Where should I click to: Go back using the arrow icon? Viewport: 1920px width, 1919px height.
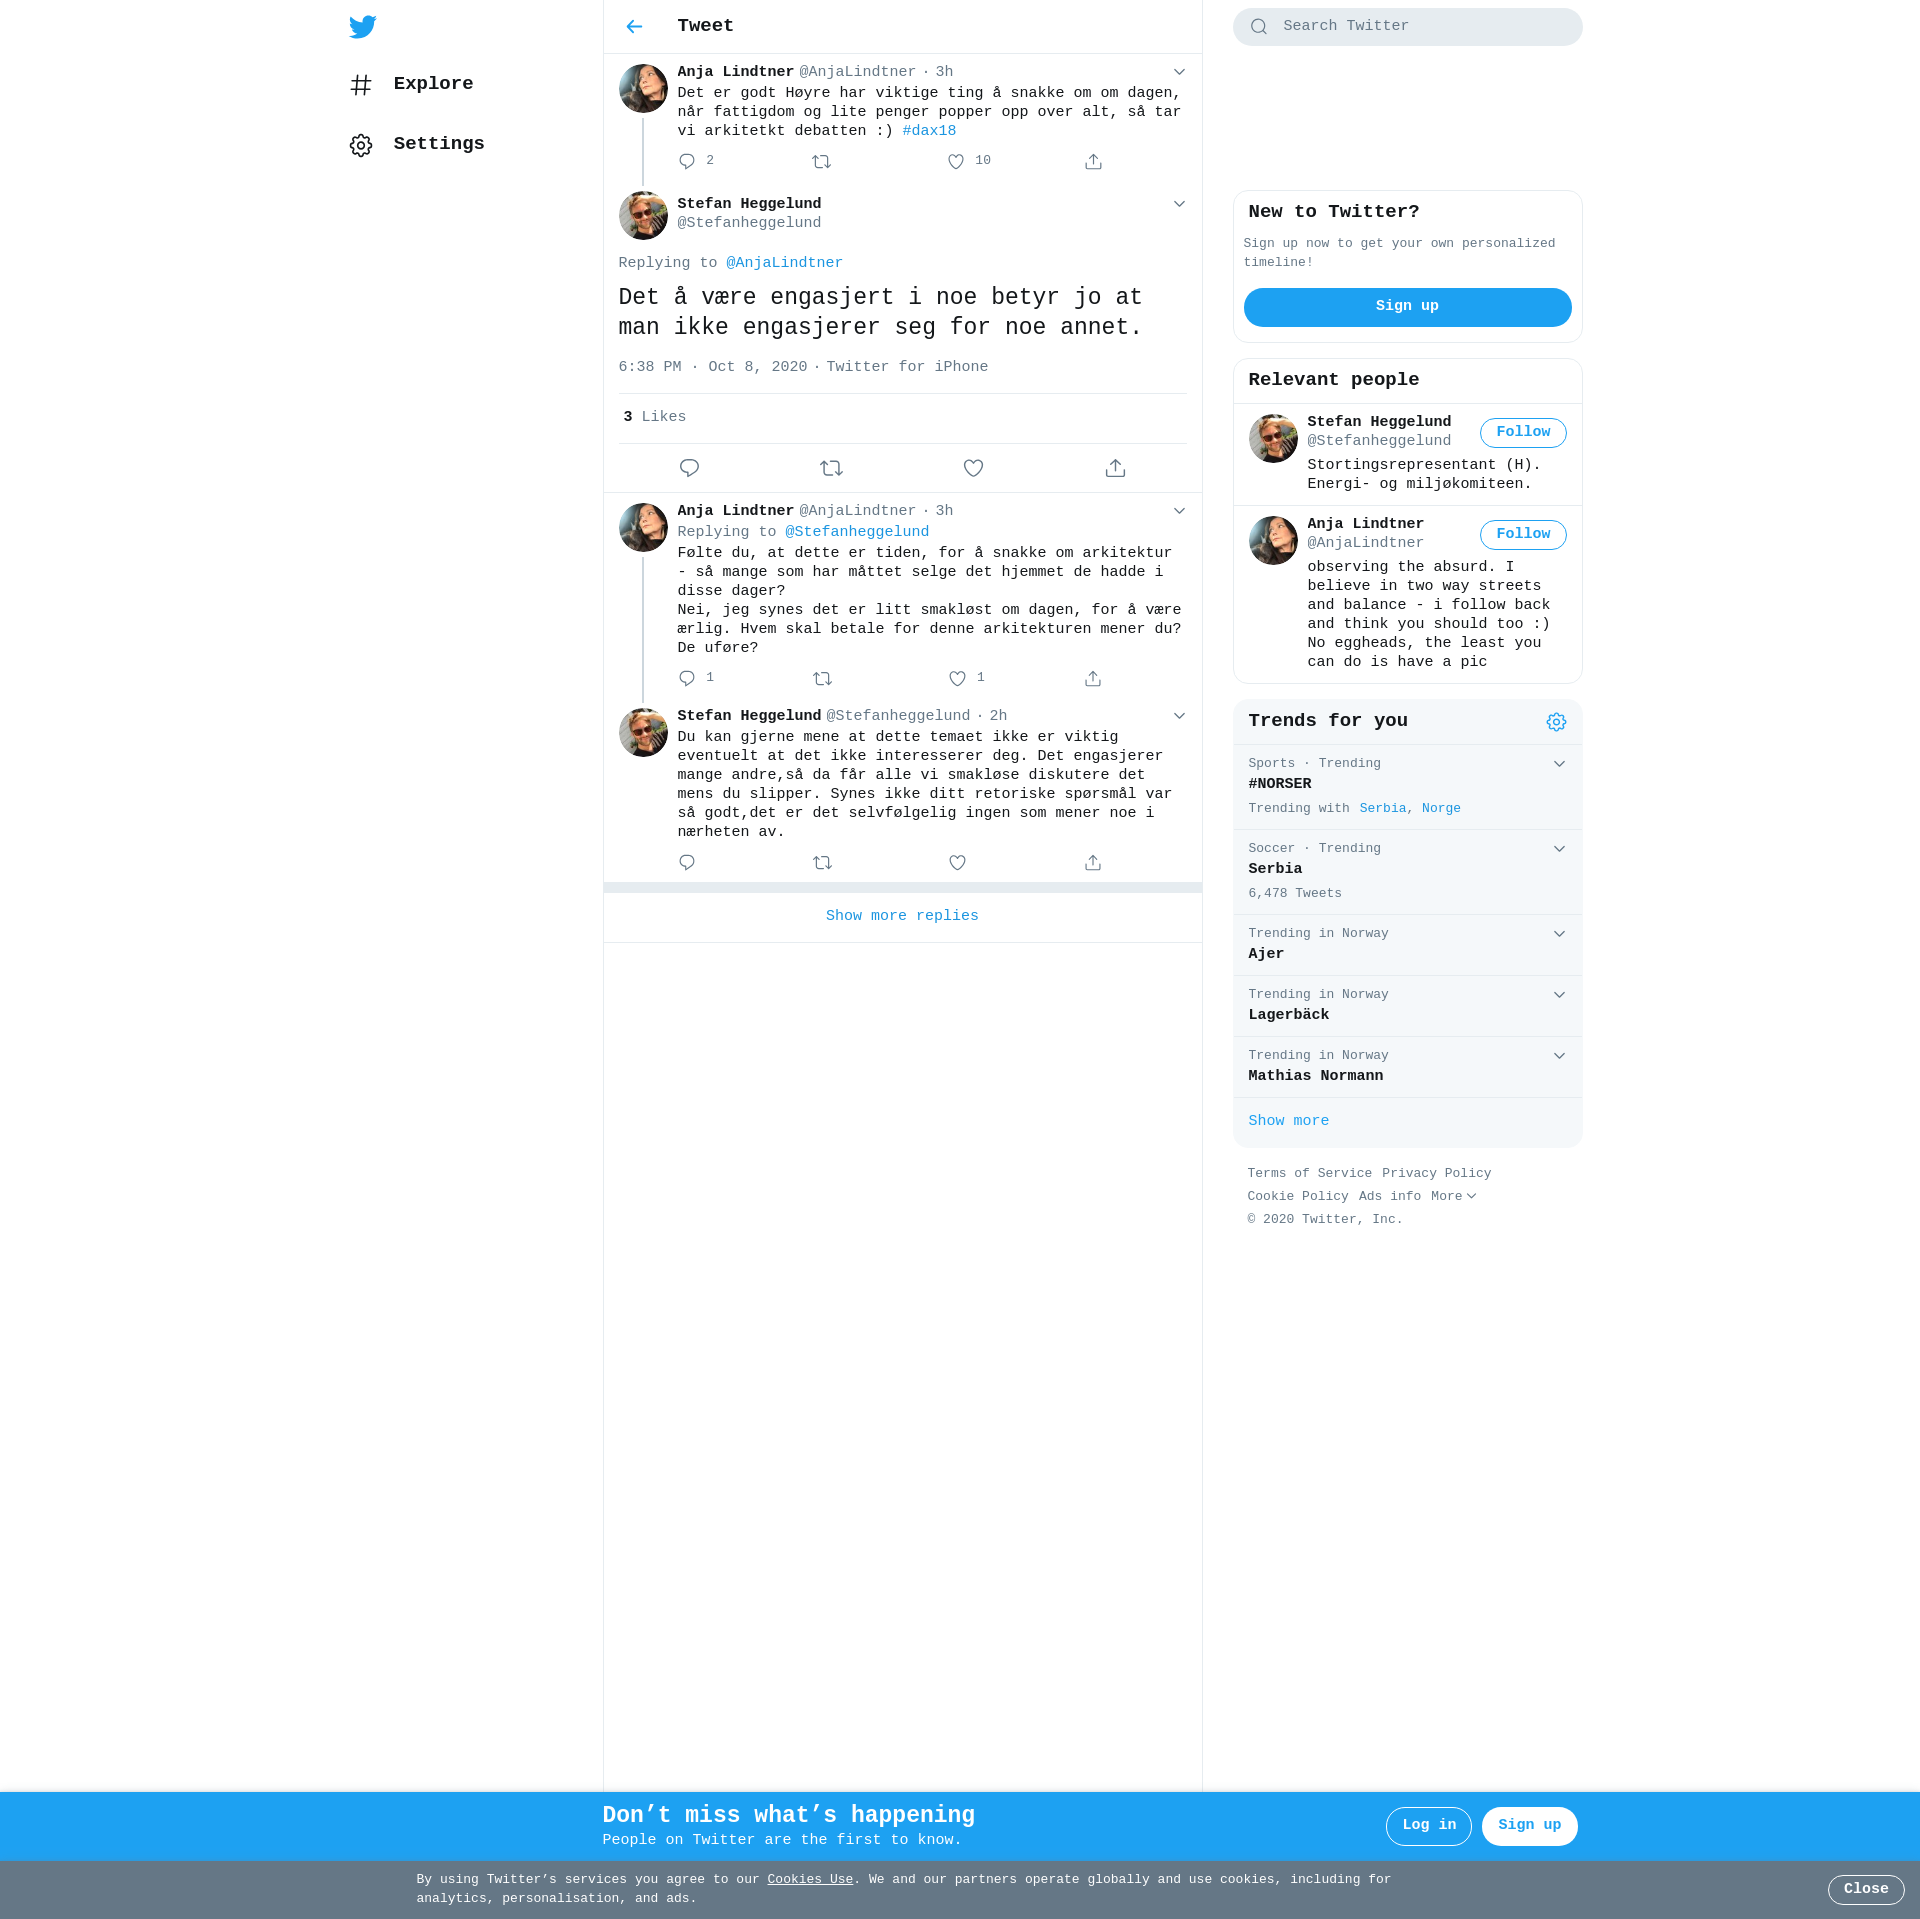point(634,27)
